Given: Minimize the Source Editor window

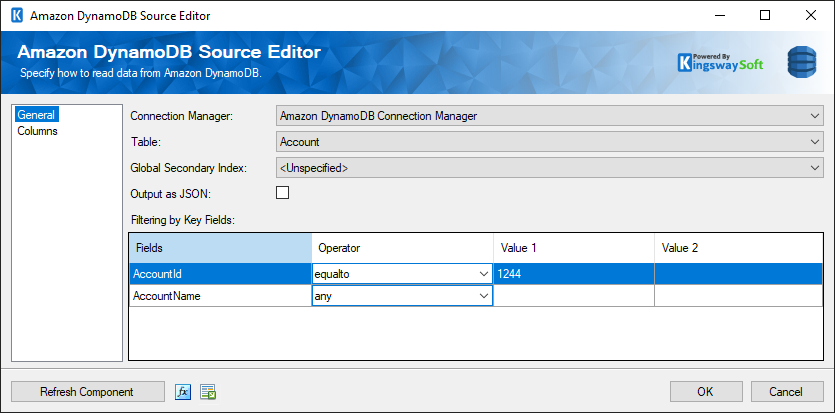Looking at the screenshot, I should 719,15.
